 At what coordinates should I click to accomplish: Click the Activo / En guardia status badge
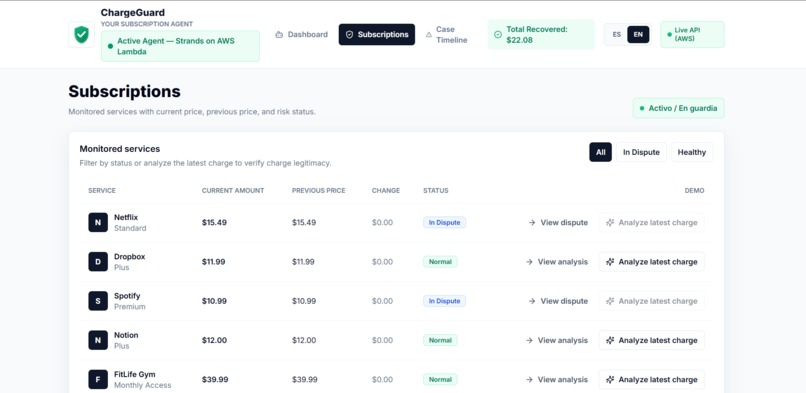click(x=679, y=108)
